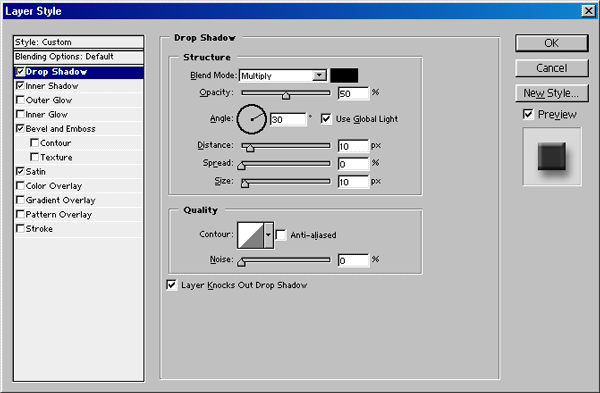600x393 pixels.
Task: Click the Angle dial control
Action: pos(251,119)
